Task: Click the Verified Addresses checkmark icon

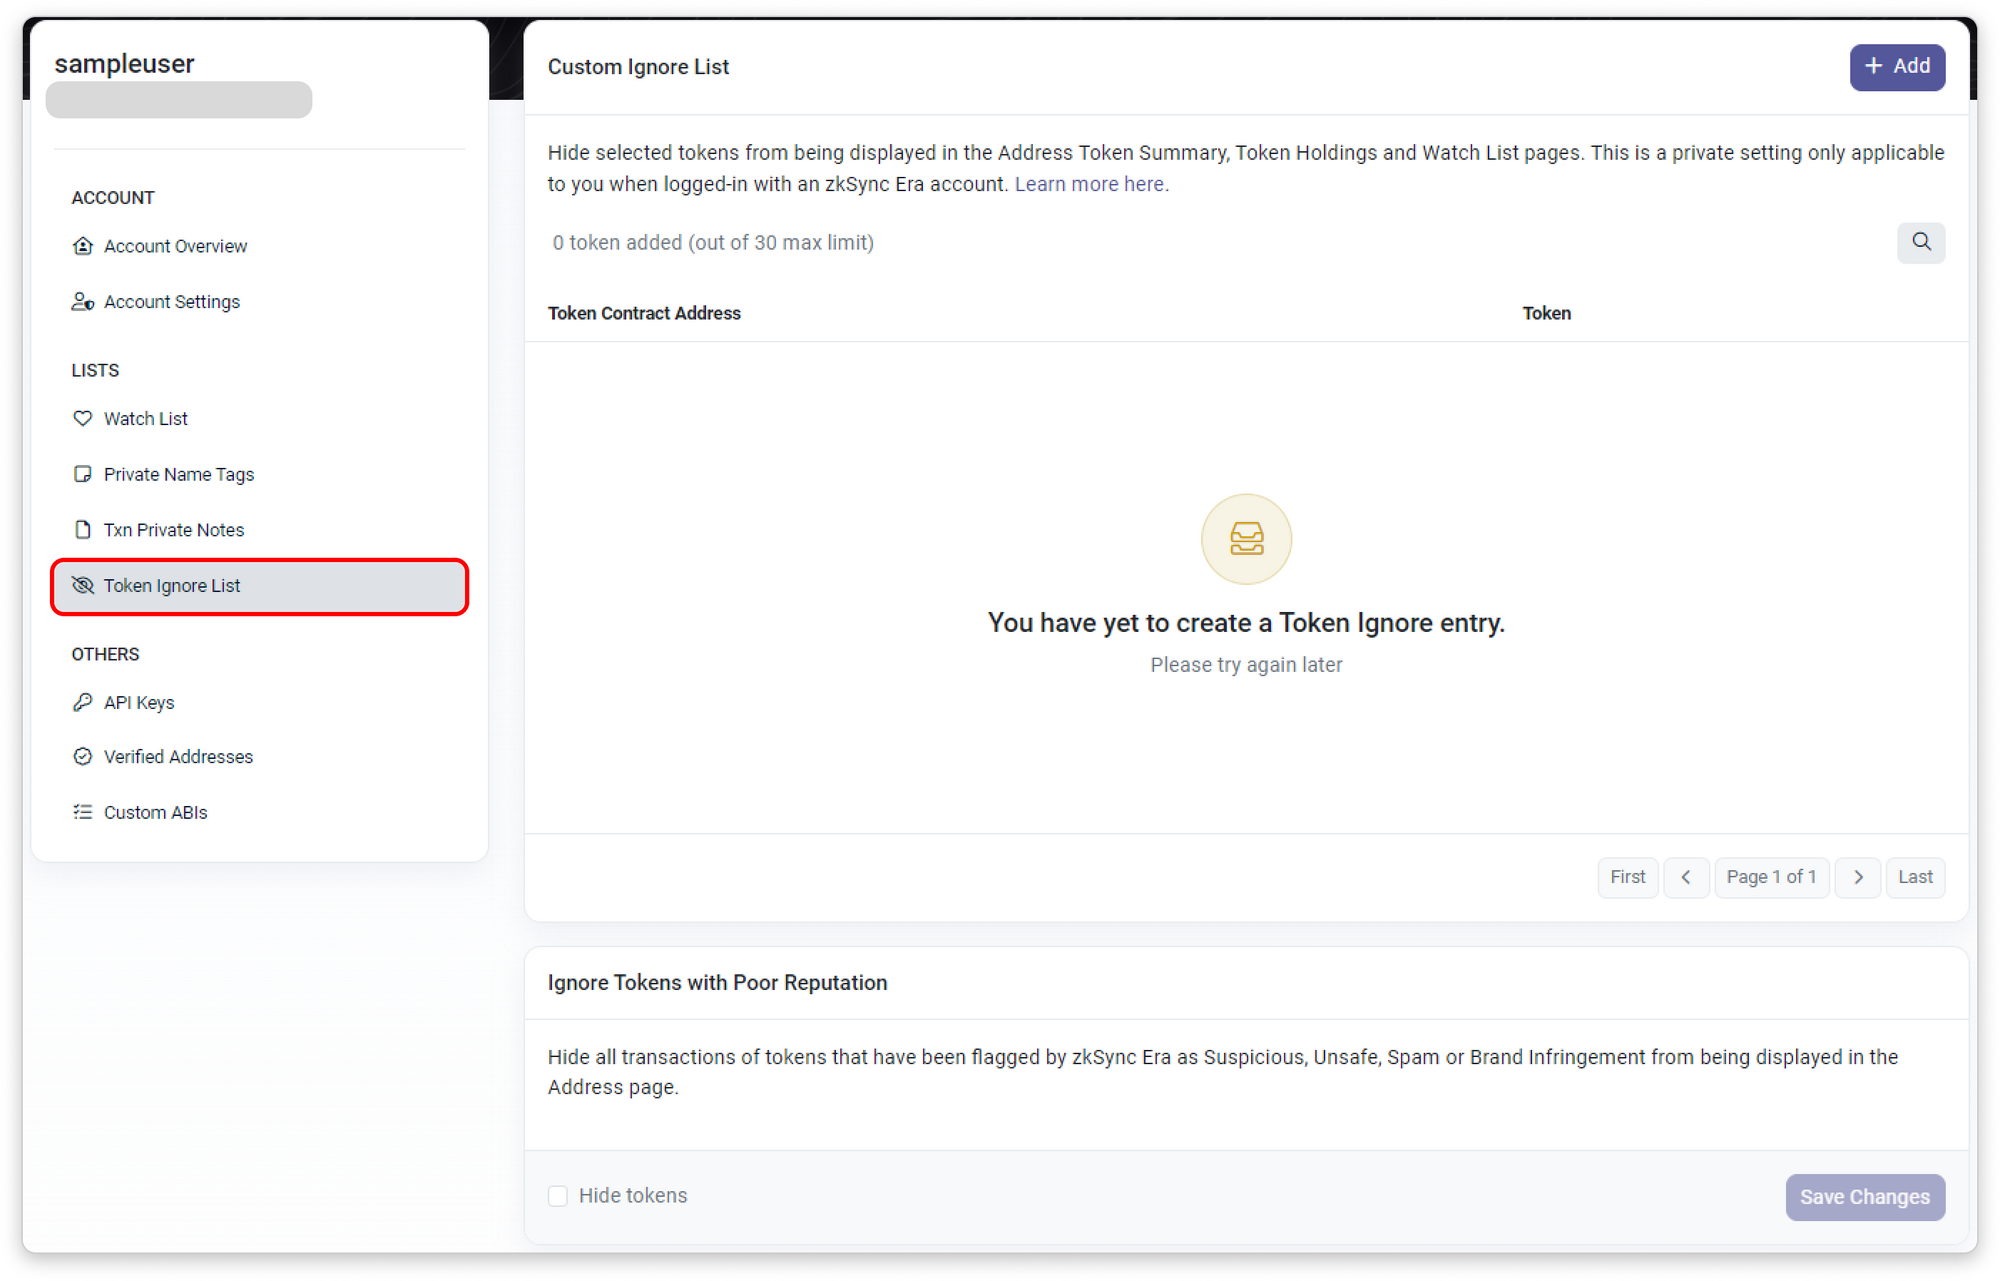Action: pos(83,757)
